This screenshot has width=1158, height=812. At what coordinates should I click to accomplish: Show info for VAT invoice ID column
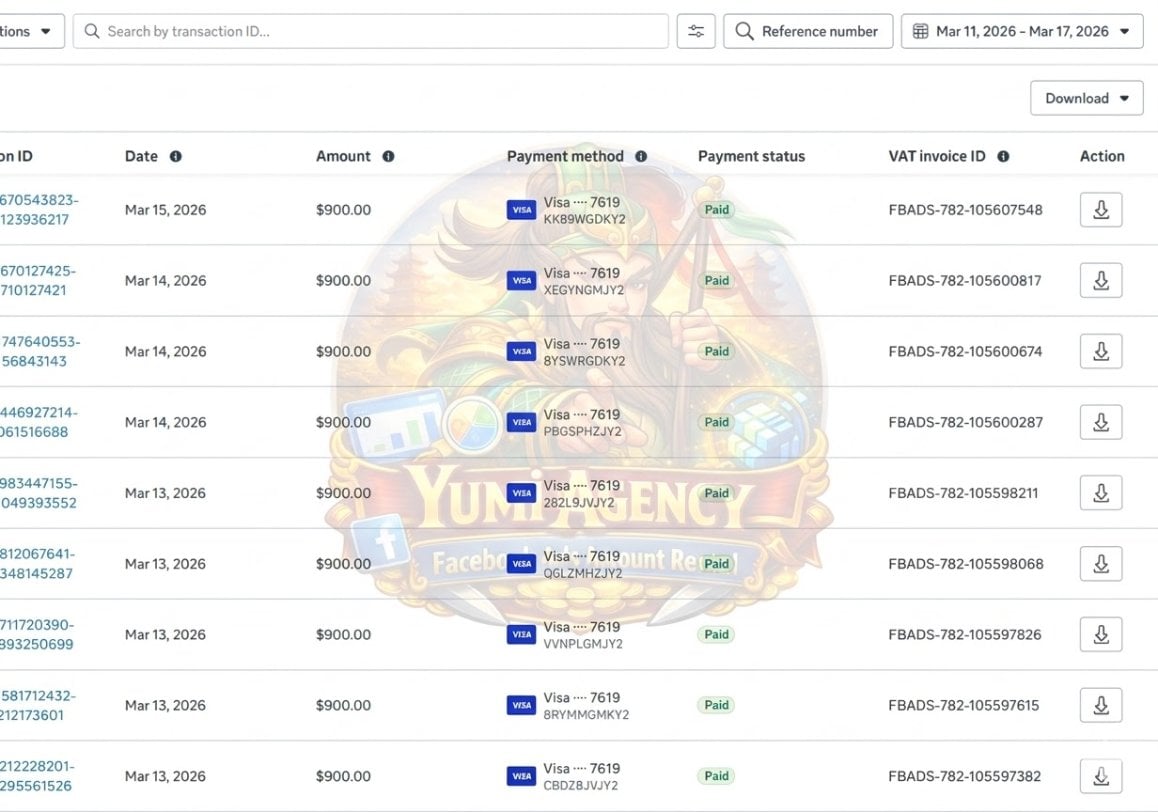(1003, 157)
